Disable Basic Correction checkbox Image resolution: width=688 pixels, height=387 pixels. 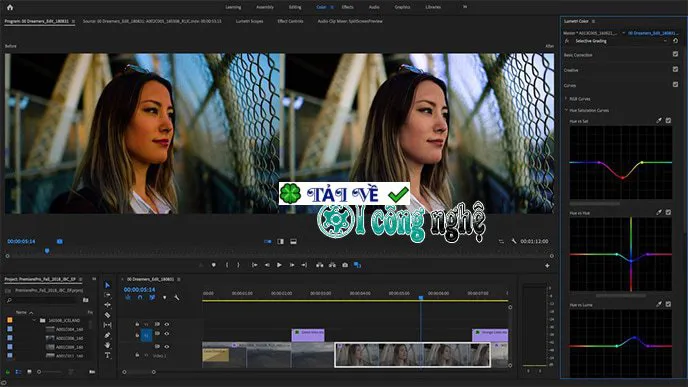(675, 54)
